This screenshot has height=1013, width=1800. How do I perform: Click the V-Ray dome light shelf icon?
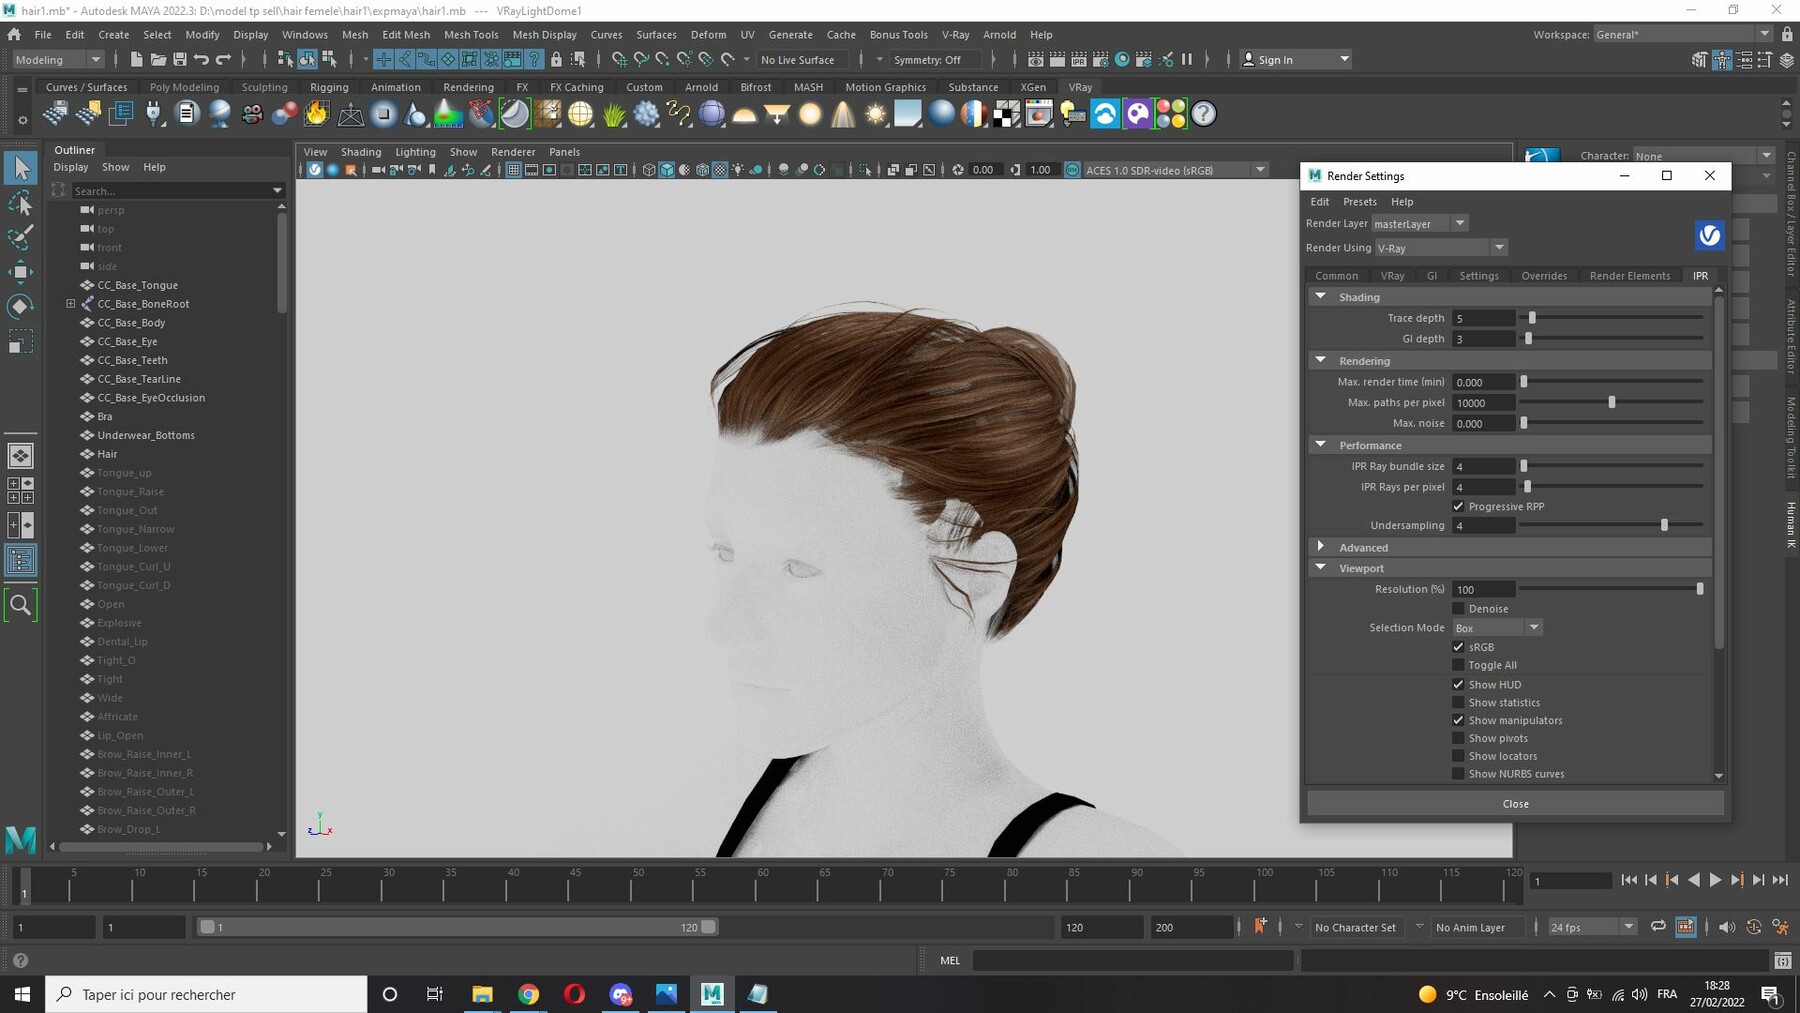(x=744, y=114)
